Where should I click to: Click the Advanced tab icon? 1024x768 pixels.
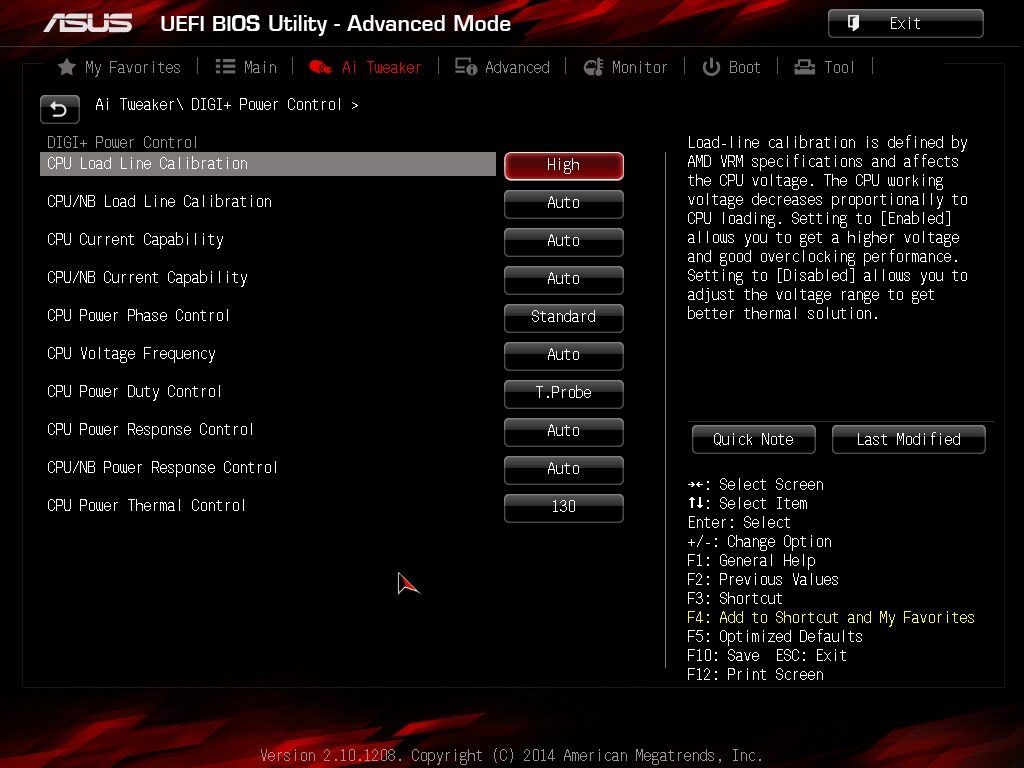tap(466, 67)
